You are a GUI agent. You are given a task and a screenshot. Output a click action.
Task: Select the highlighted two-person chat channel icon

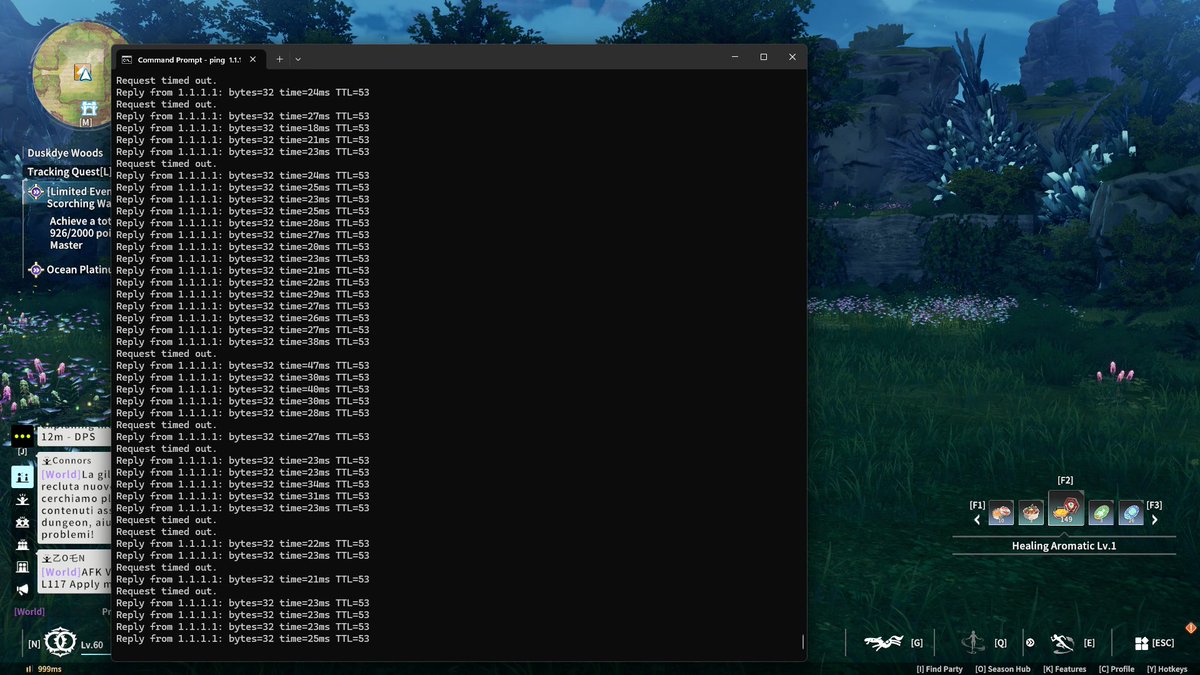(22, 476)
